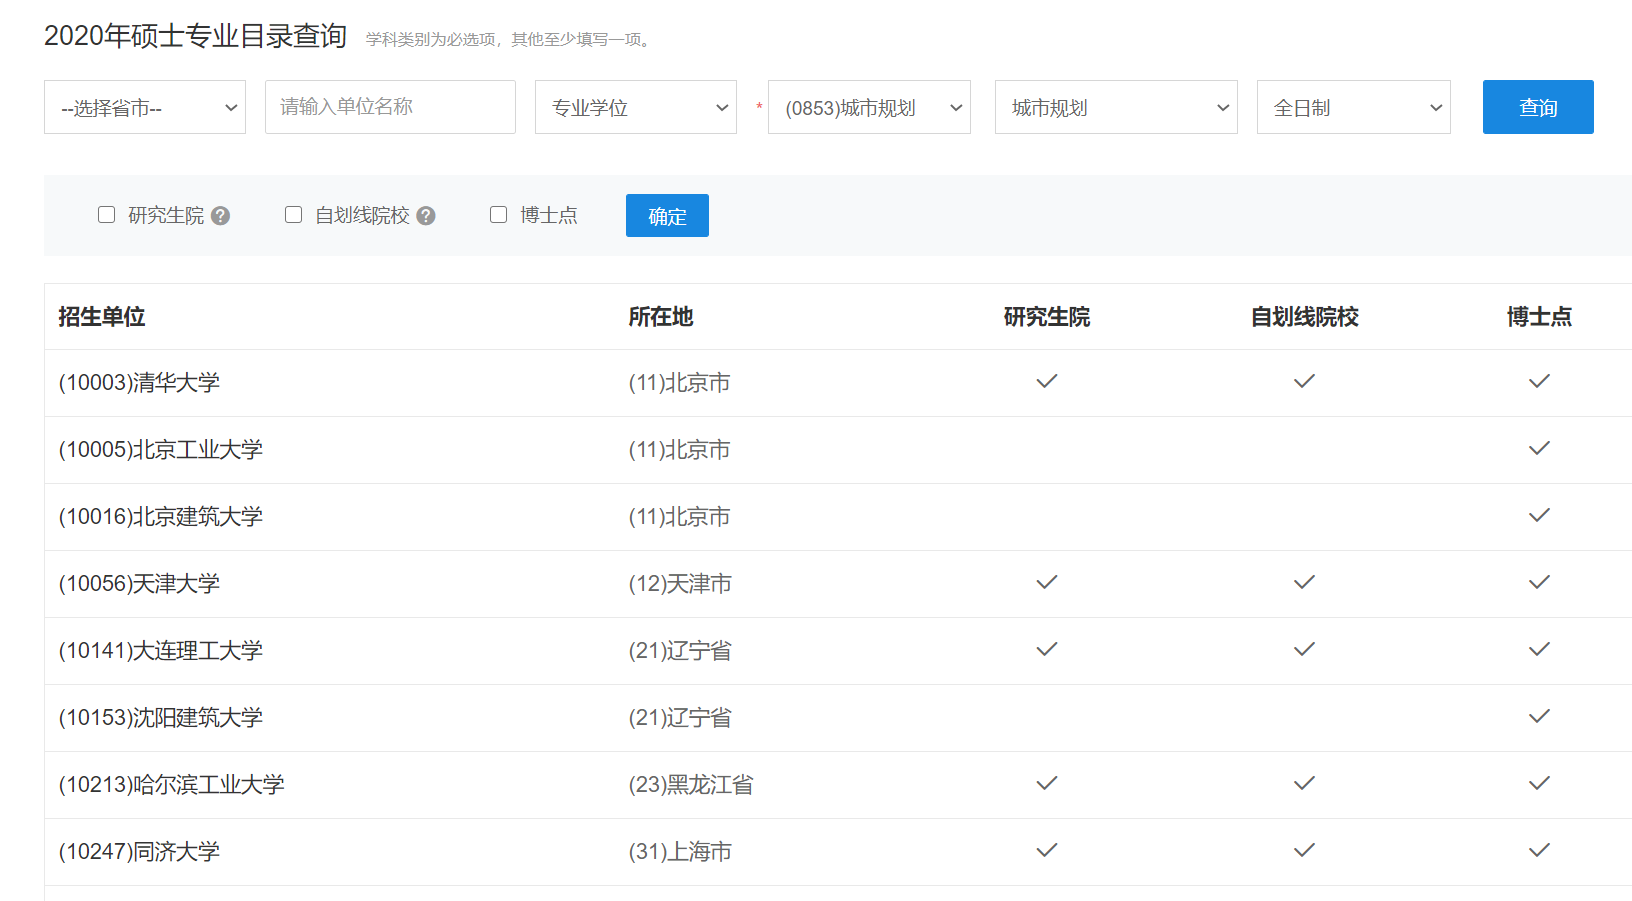Click 同济大学 博士点 checkmark icon
This screenshot has width=1632, height=901.
1539,850
